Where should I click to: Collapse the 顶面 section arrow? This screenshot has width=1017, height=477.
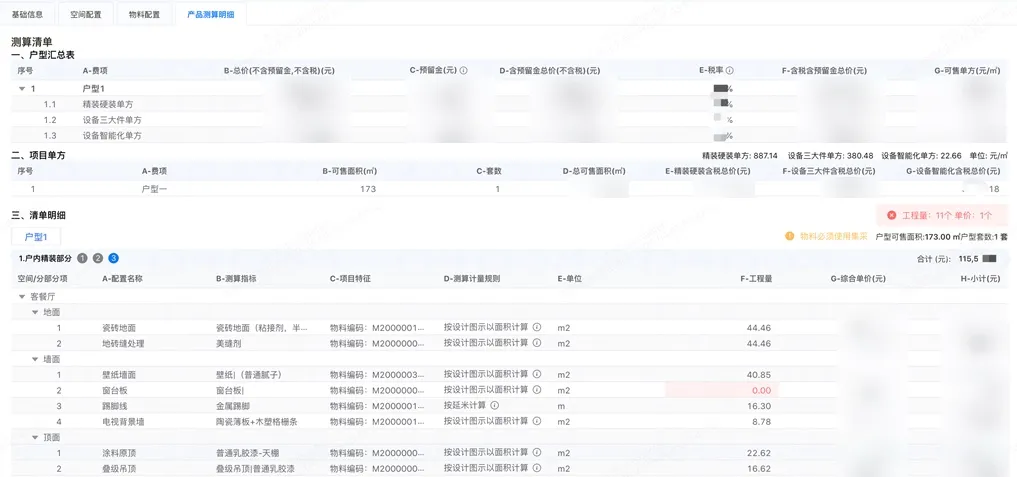pos(35,437)
